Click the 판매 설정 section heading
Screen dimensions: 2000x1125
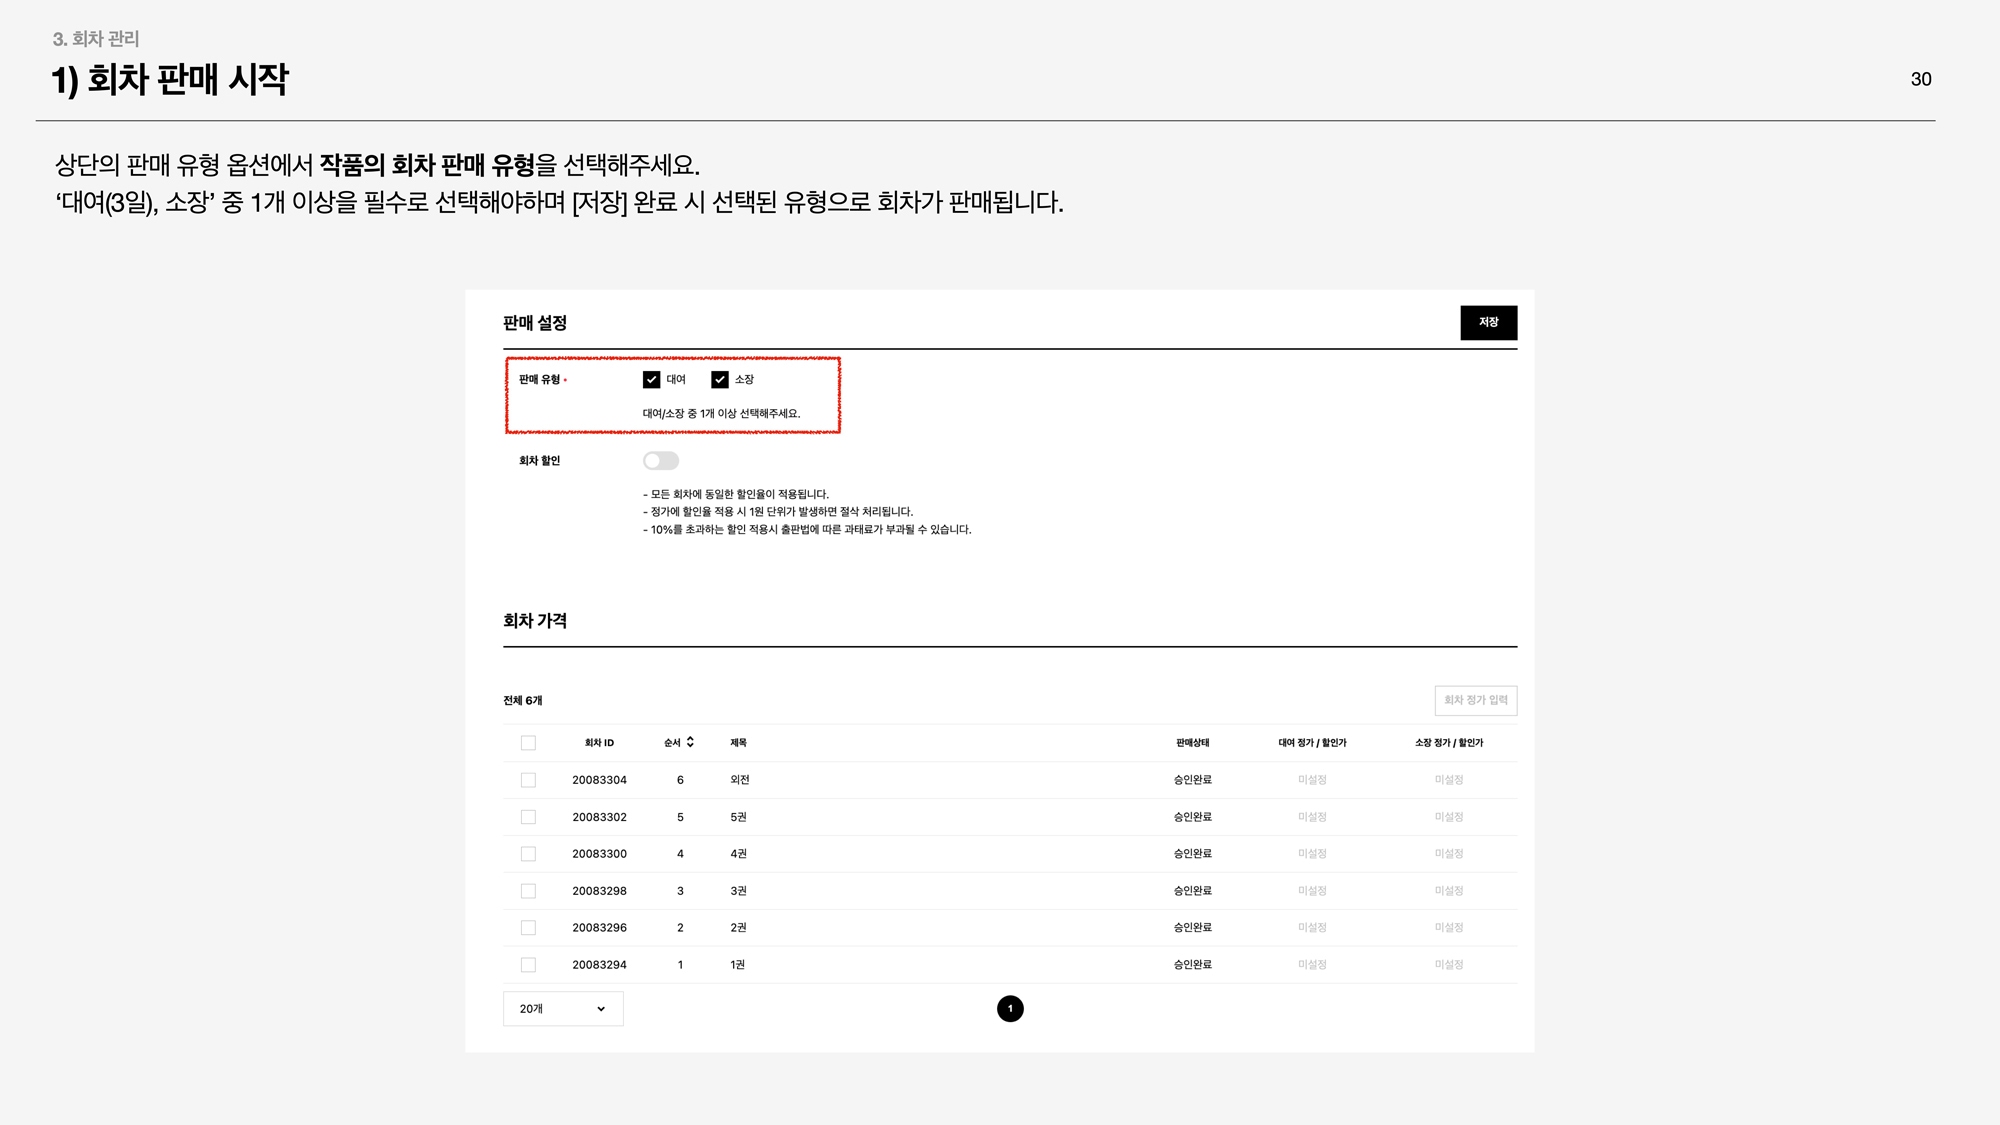535,323
